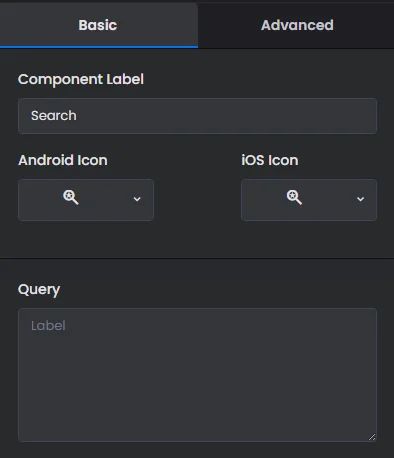Expand the iOS Icon chevron arrow
Viewport: 394px width, 458px height.
click(360, 199)
